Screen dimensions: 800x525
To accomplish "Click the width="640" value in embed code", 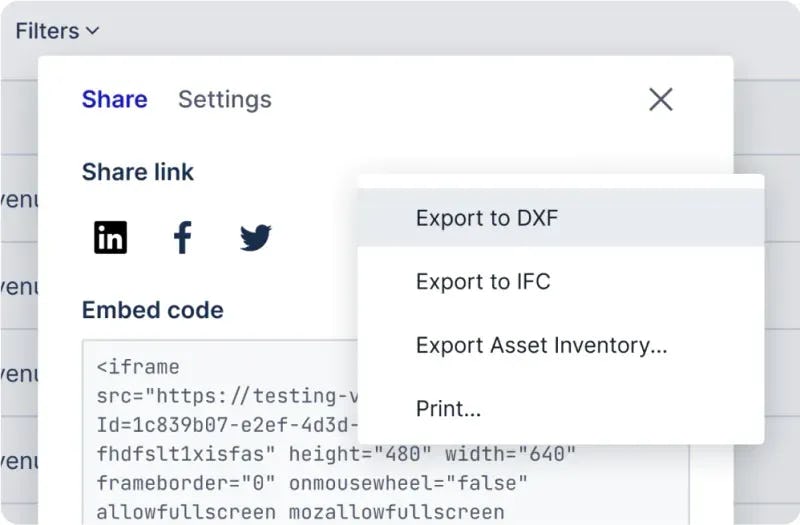I will [x=510, y=455].
